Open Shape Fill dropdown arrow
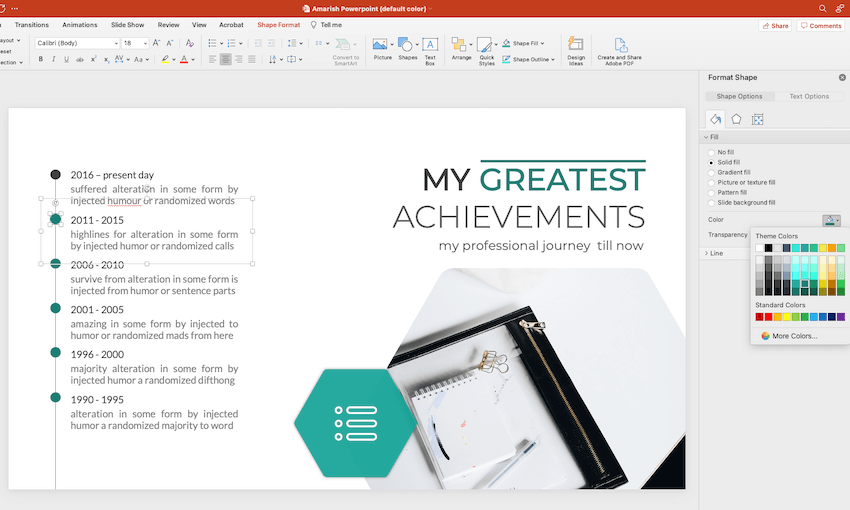The height and width of the screenshot is (510, 850). (x=542, y=43)
